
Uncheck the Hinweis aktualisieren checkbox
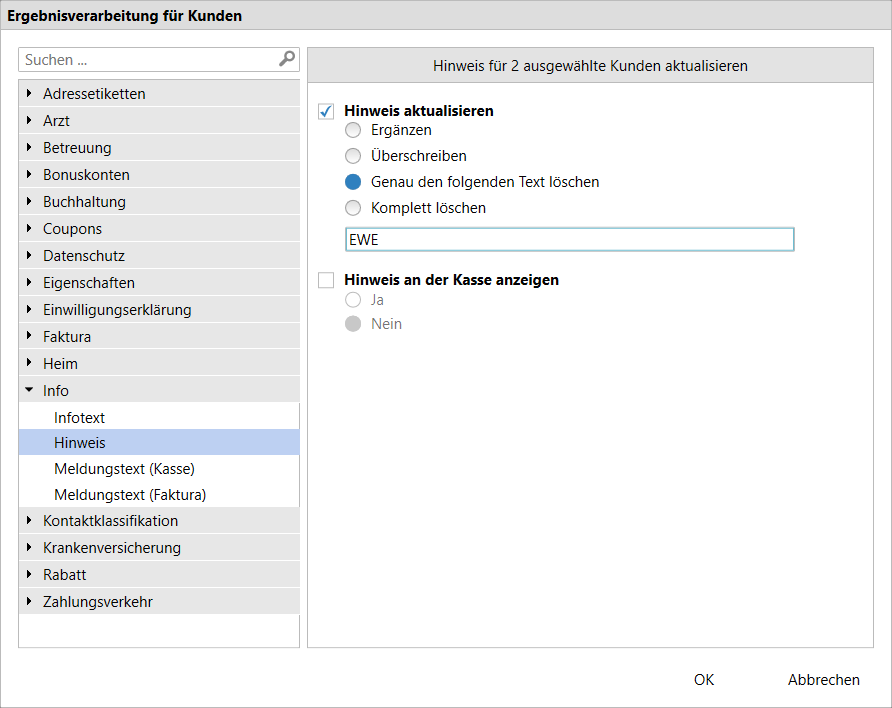coord(326,111)
